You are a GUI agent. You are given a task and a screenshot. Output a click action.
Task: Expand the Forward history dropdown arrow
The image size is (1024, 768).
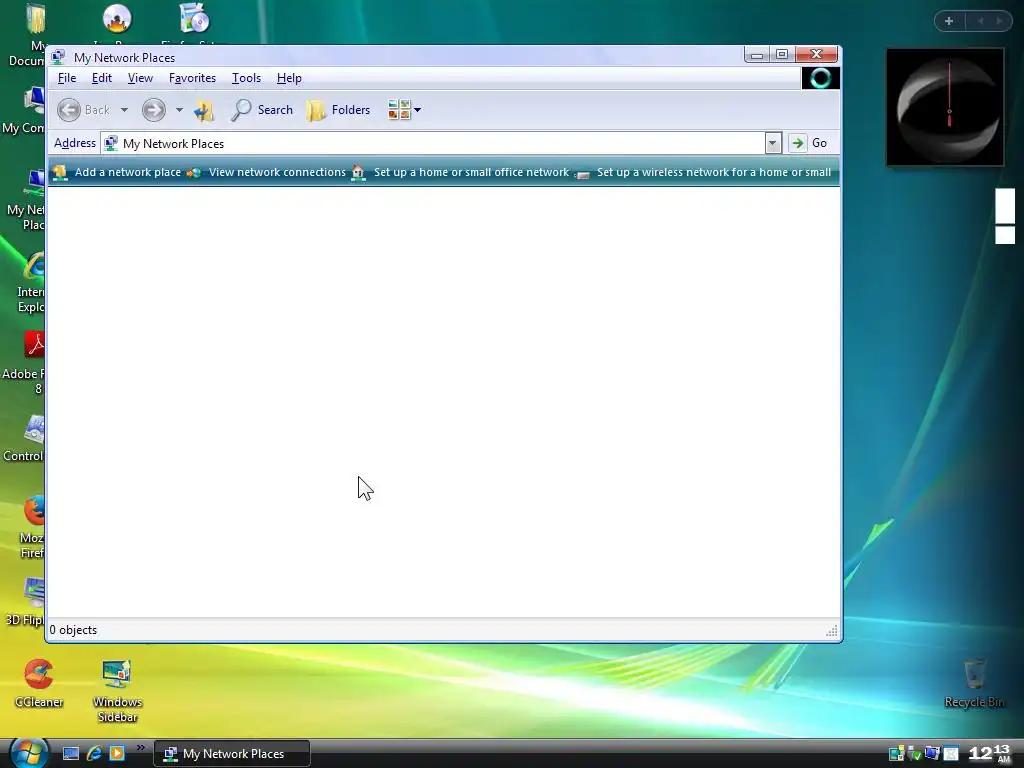tap(179, 110)
